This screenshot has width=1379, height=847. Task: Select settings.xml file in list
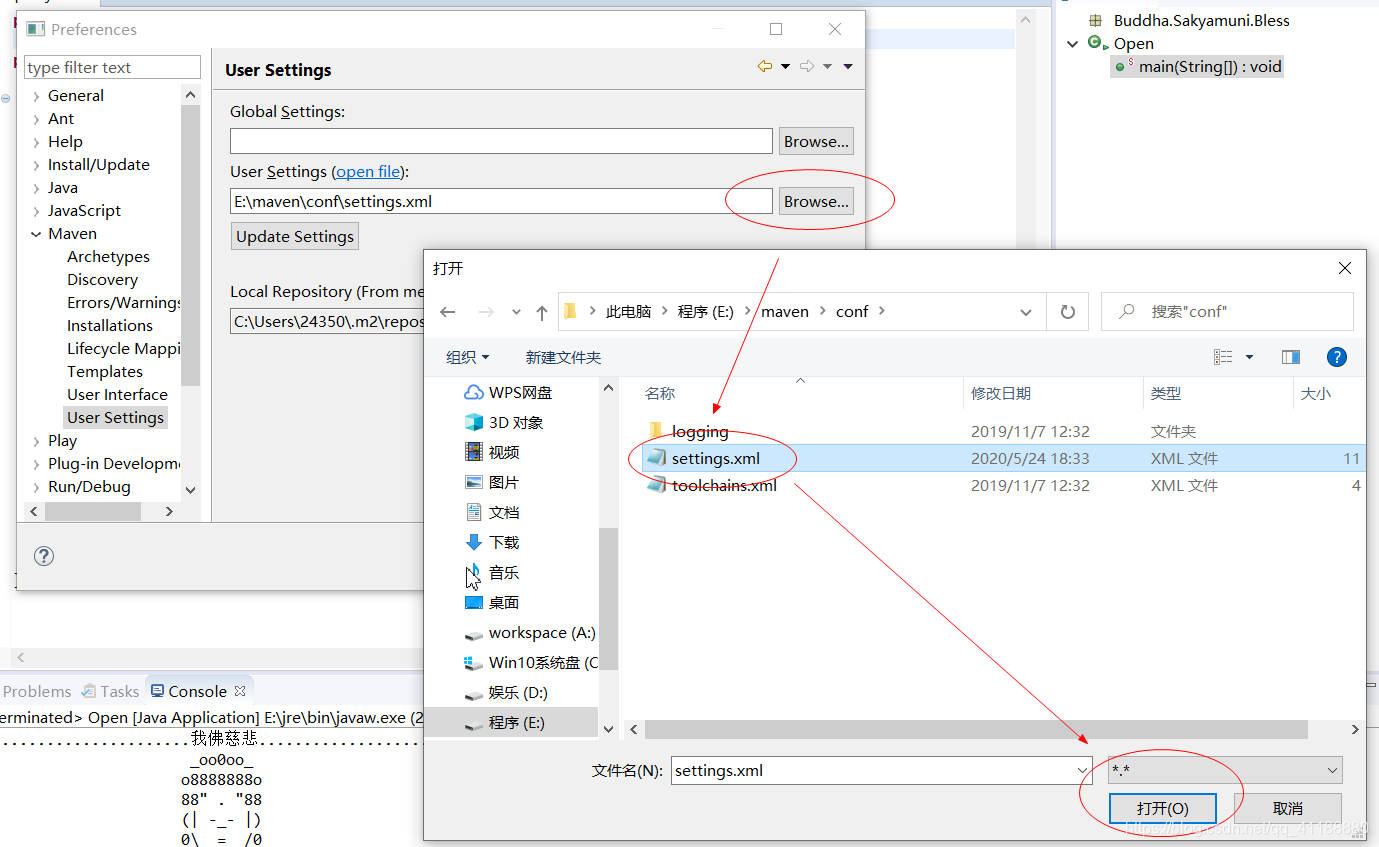[x=716, y=459]
